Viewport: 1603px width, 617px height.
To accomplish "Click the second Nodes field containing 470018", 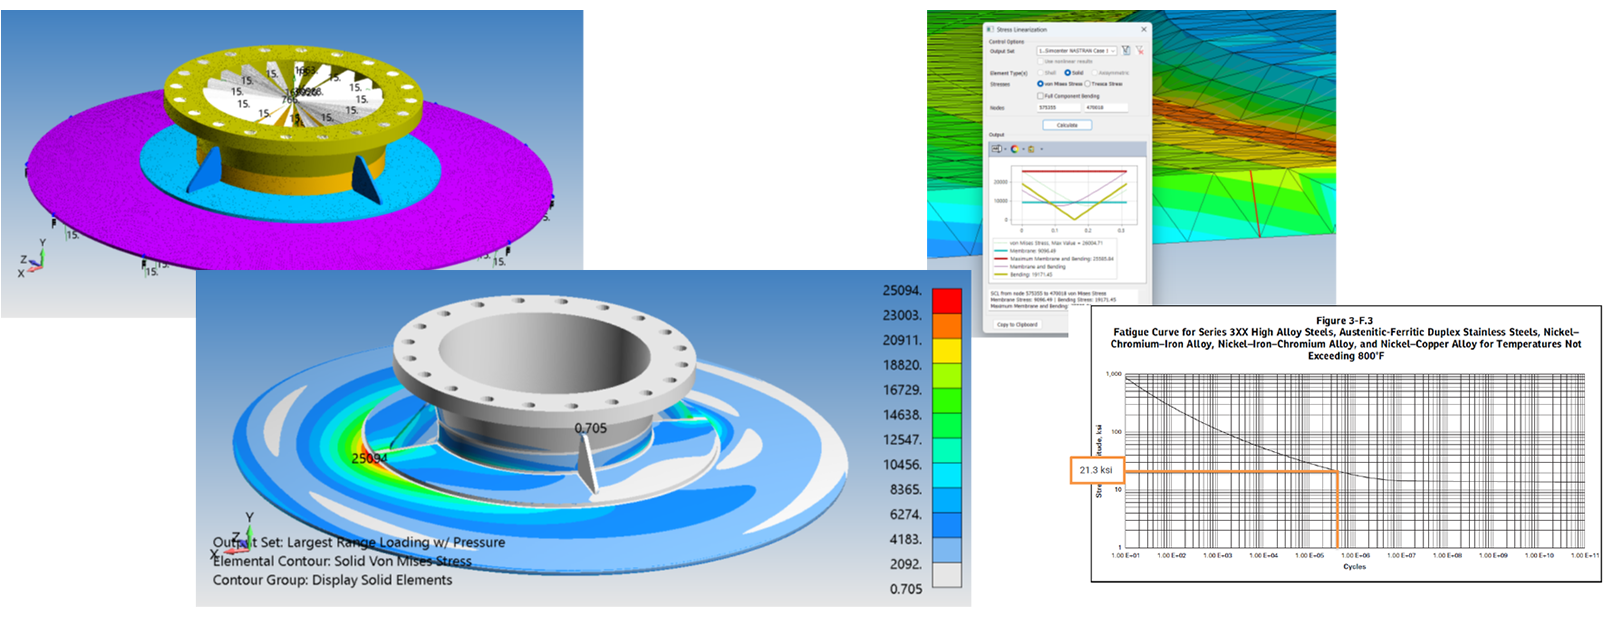I will 1106,107.
